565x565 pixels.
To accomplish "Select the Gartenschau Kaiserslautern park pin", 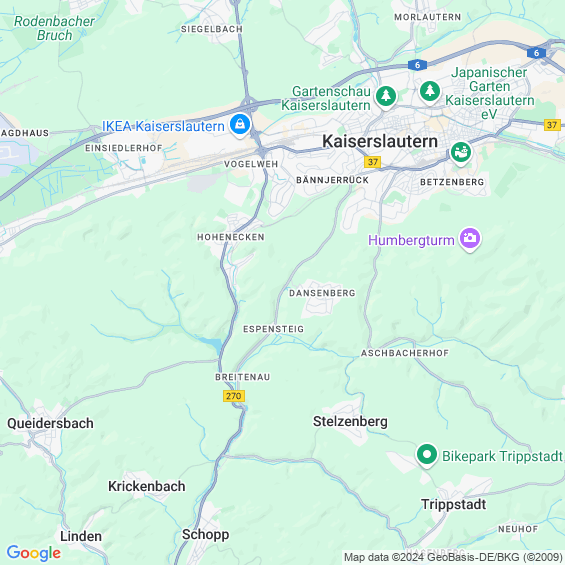I will [x=386, y=97].
